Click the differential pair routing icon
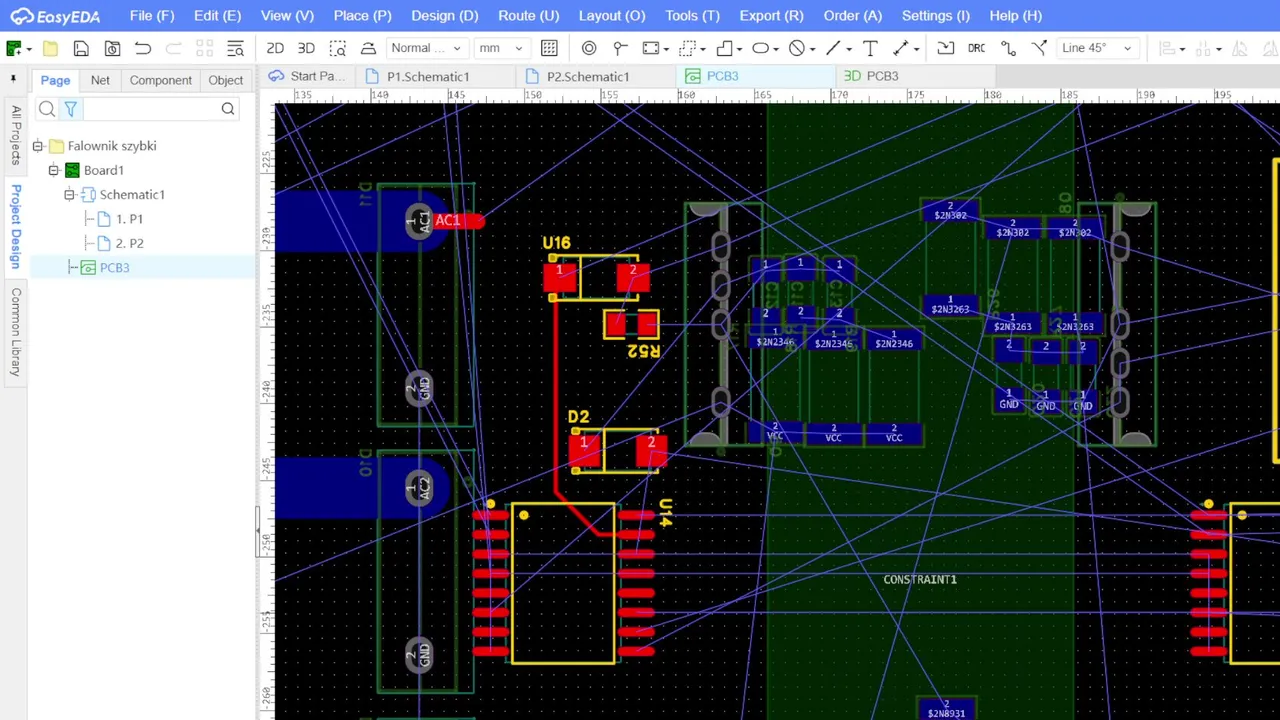The height and width of the screenshot is (720, 1280). 1039,48
